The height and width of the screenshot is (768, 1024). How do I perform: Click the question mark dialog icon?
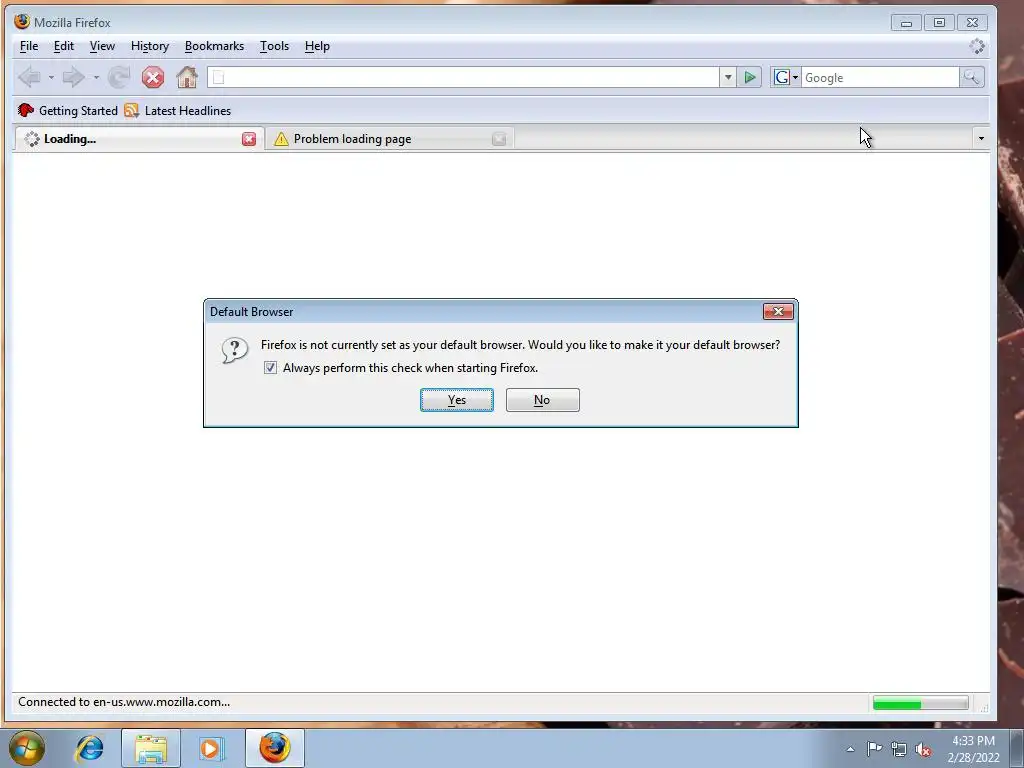(x=234, y=351)
